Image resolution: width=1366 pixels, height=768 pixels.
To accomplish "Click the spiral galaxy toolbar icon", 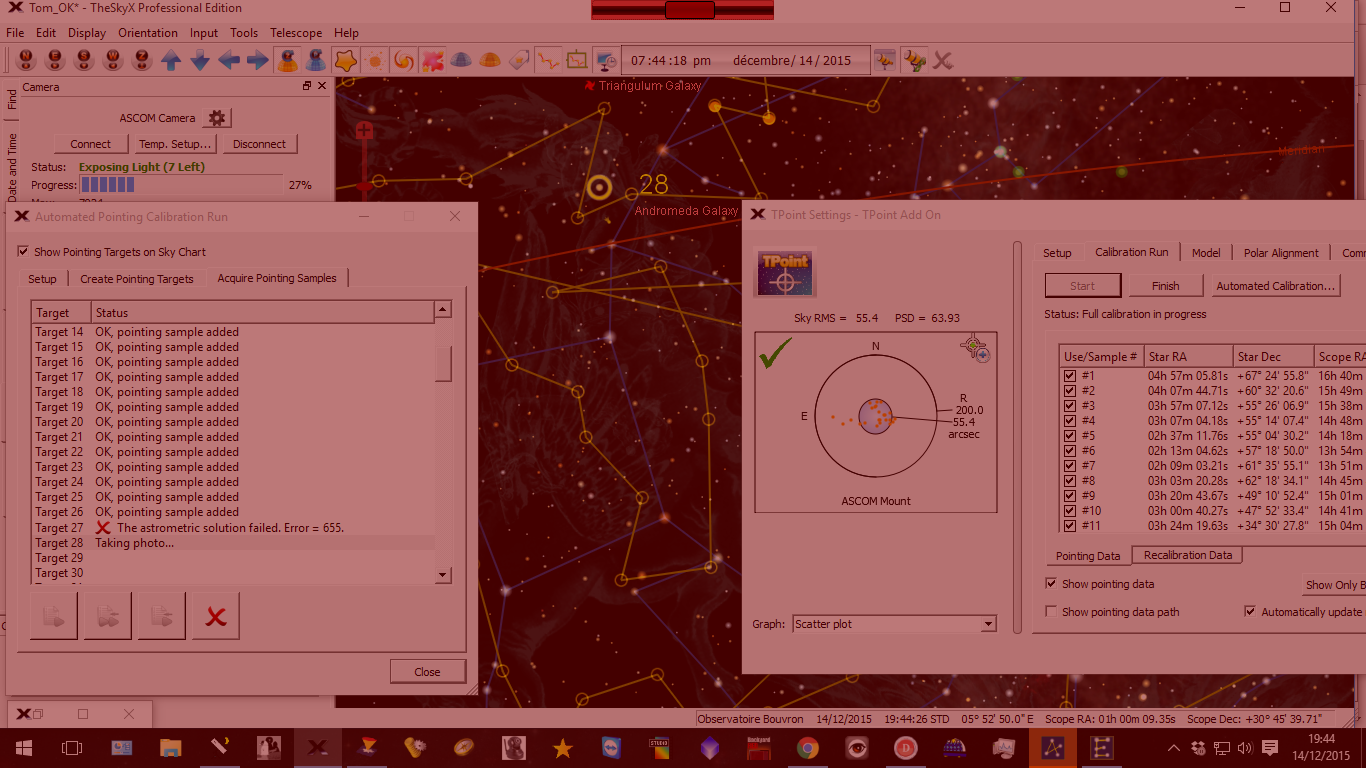I will click(x=404, y=60).
